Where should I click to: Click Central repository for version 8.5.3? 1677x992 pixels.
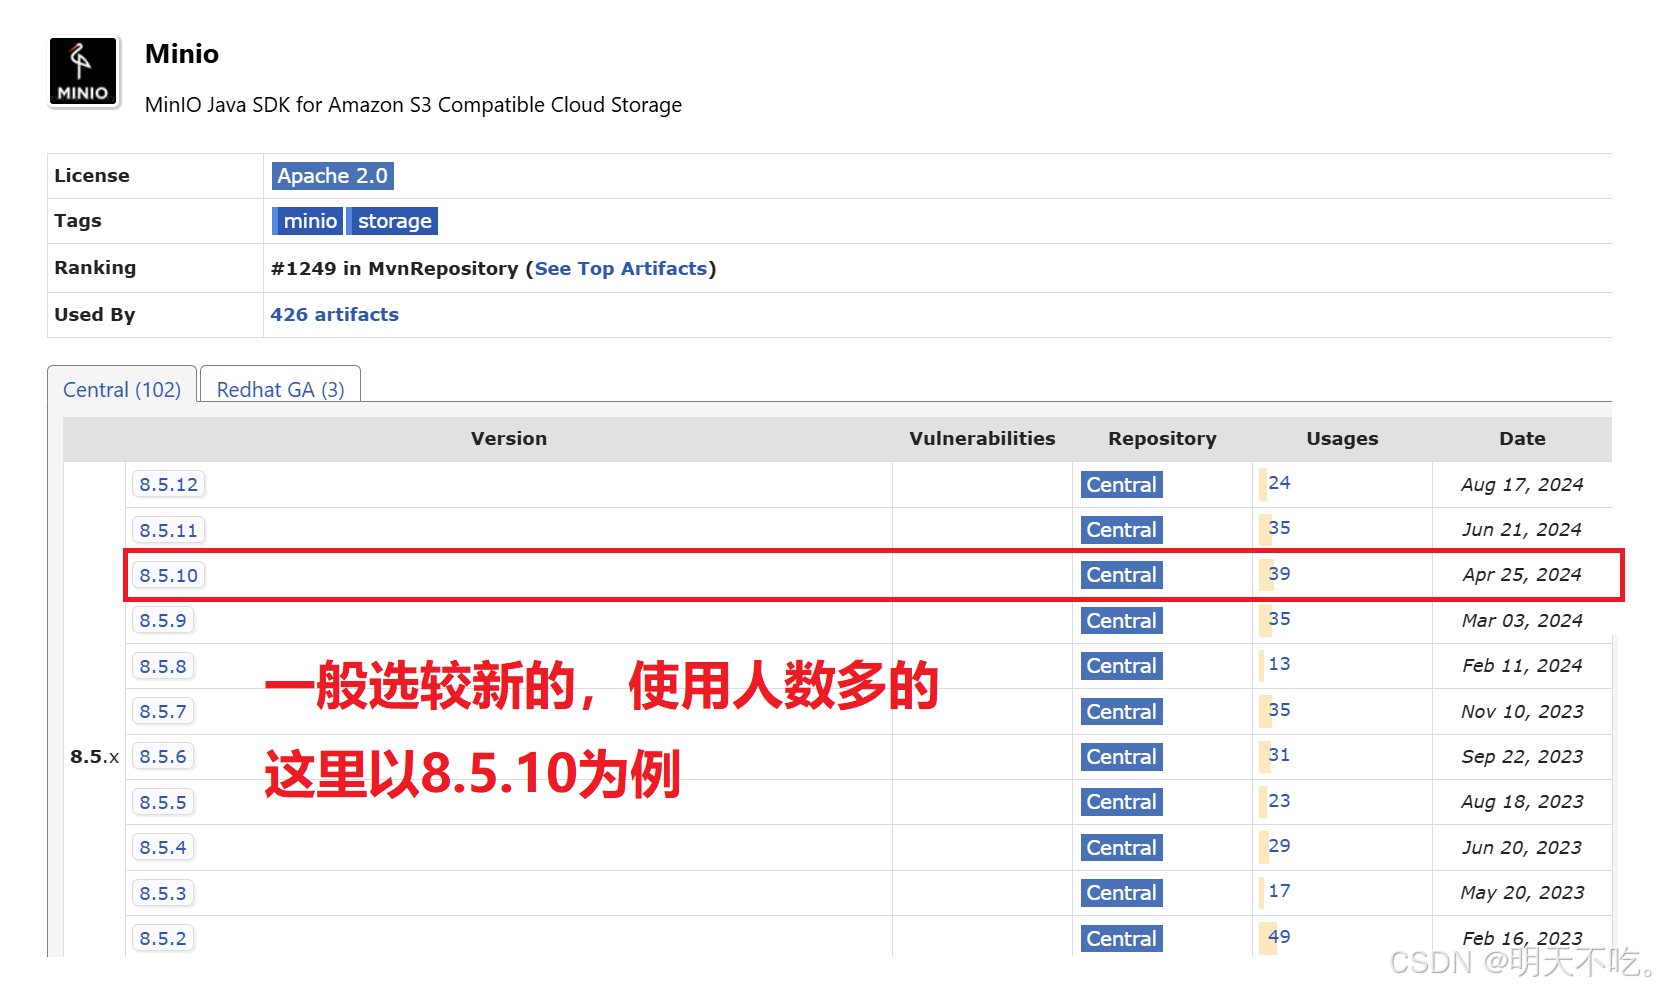click(1121, 893)
